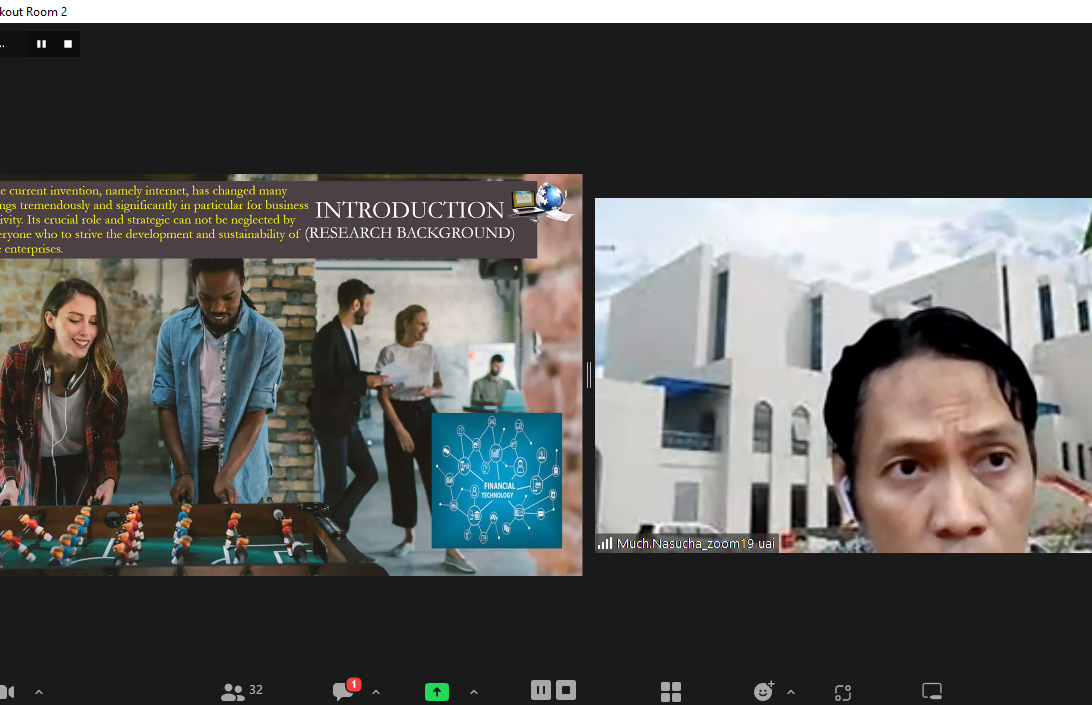The image size is (1092, 705).
Task: Click the green Share Screen button
Action: [x=437, y=692]
